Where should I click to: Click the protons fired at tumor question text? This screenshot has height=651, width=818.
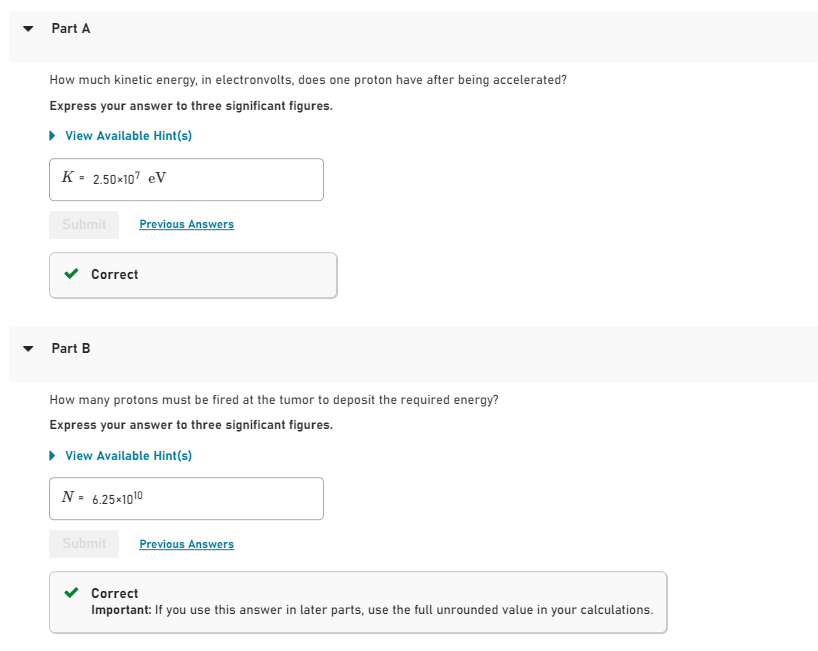click(274, 400)
